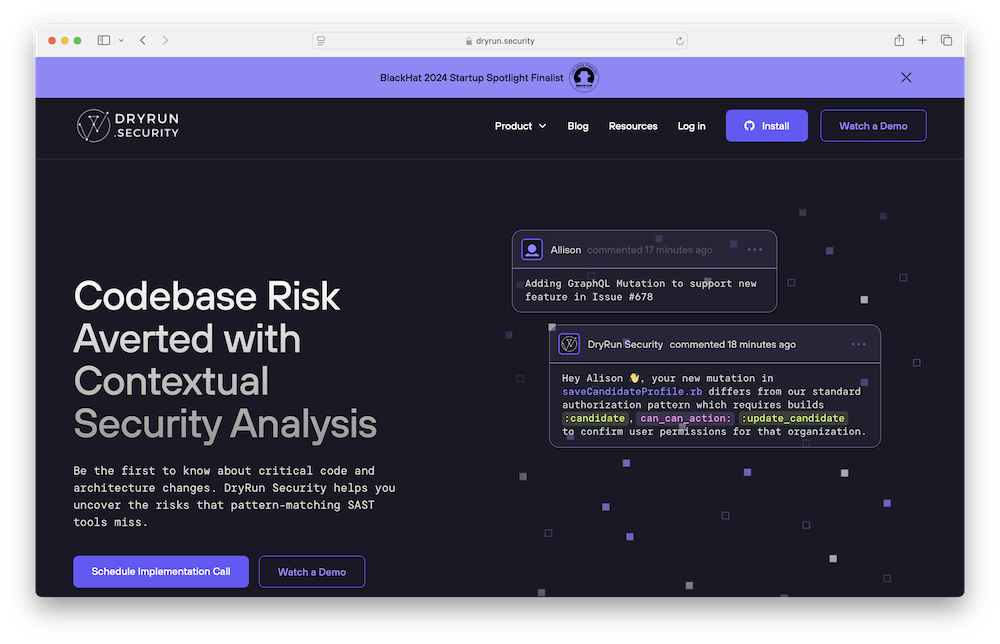Image resolution: width=1000 pixels, height=644 pixels.
Task: Click the DryRun Security name in comment header
Action: click(x=625, y=344)
